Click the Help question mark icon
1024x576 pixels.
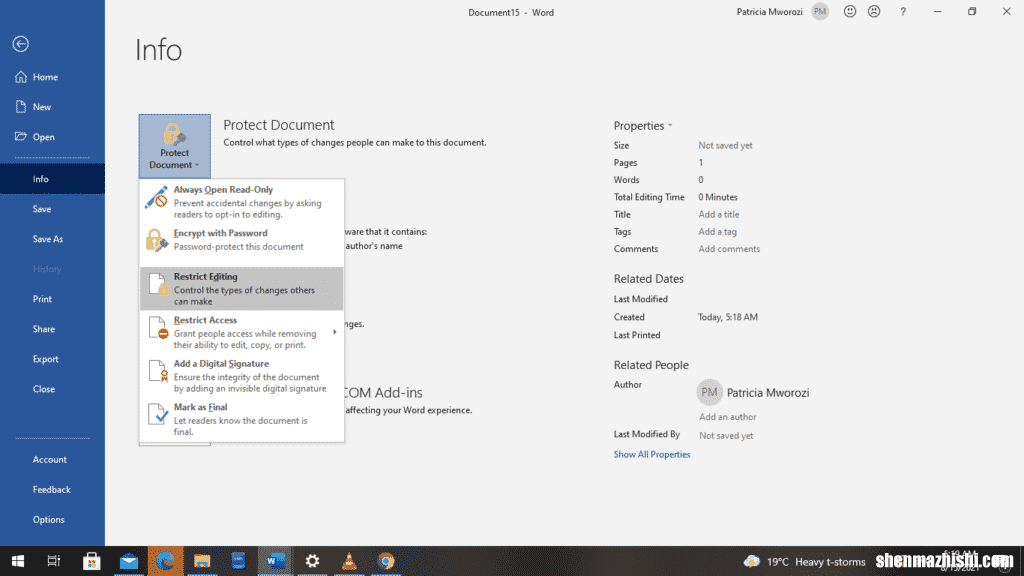click(903, 12)
